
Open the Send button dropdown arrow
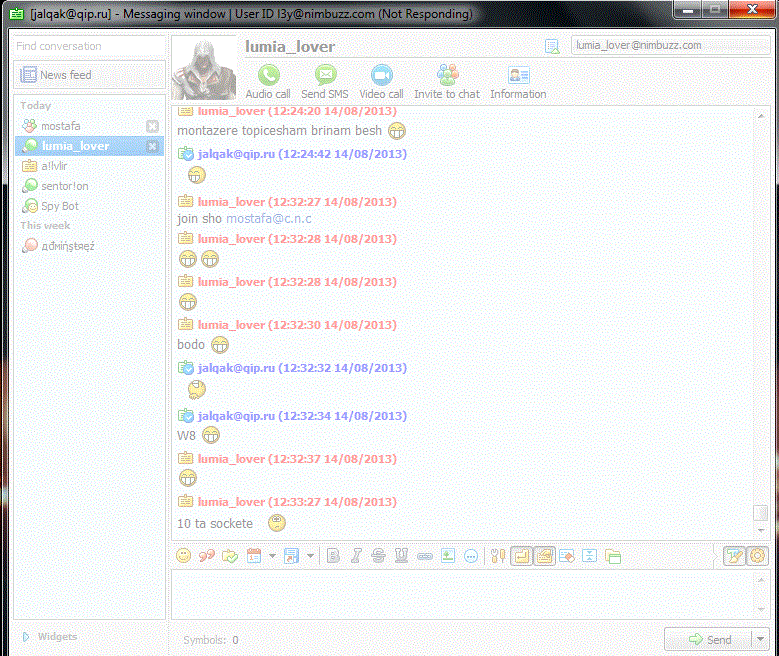760,639
